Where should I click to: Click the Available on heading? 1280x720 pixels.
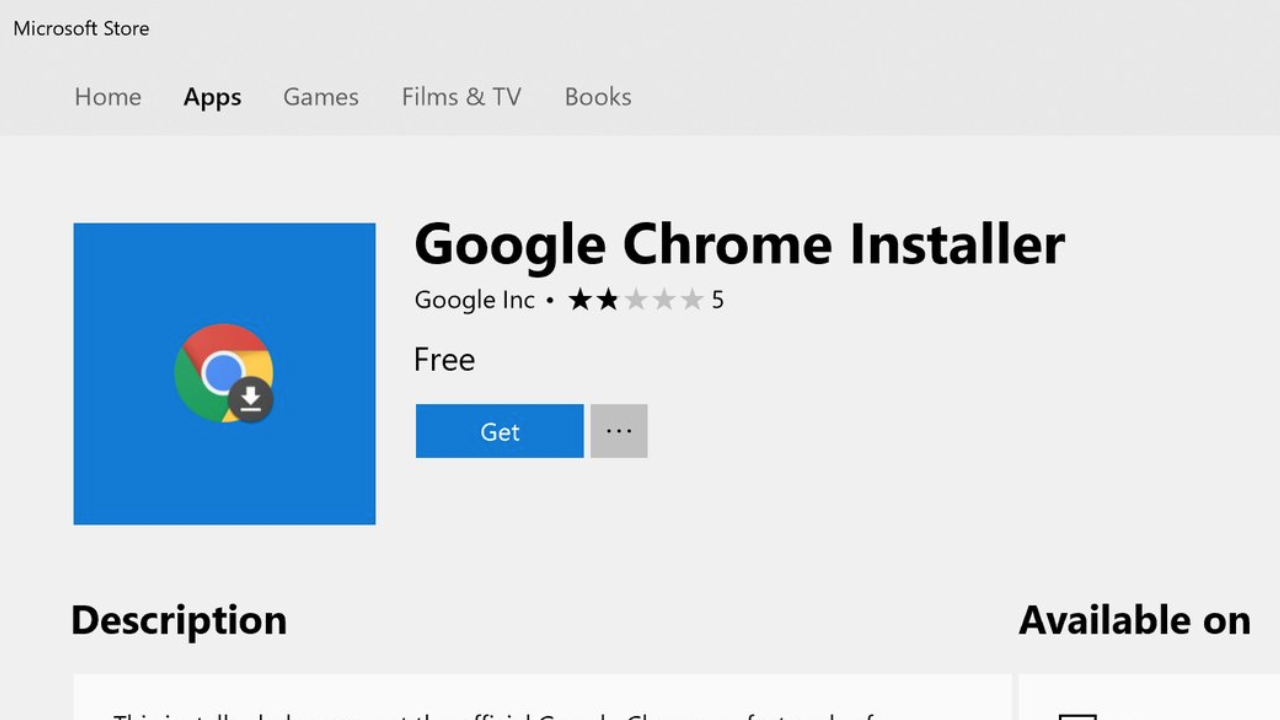[1134, 621]
